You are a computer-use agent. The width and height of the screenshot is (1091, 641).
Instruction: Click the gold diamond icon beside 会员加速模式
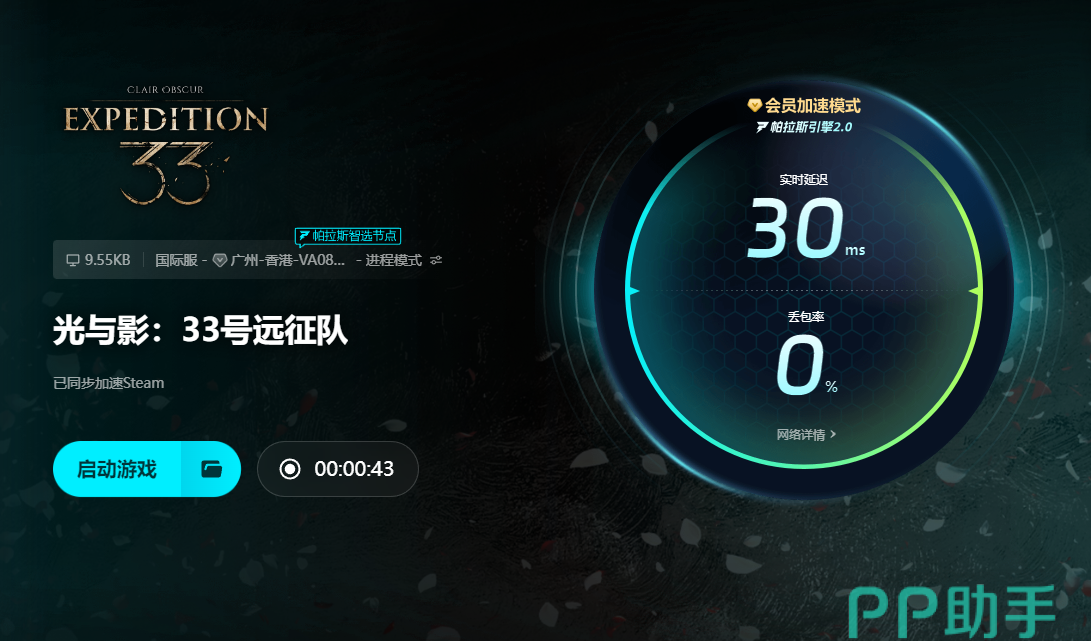[x=755, y=105]
